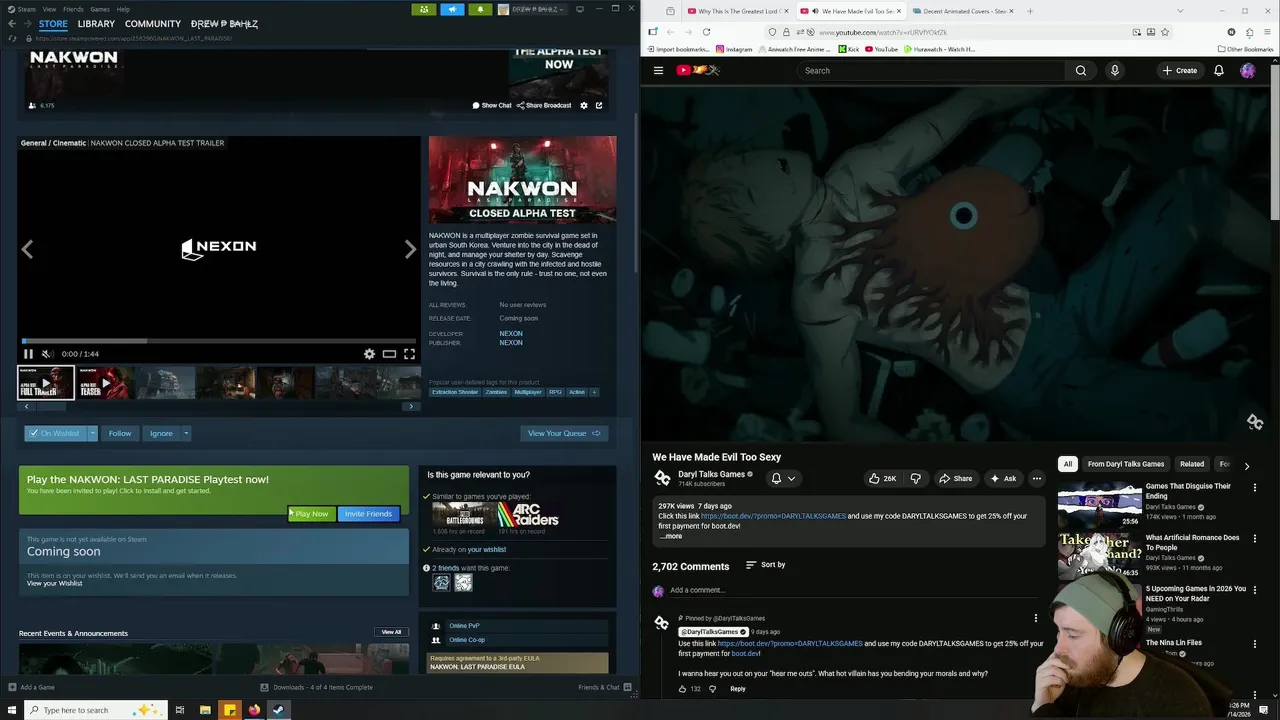Viewport: 1280px width, 720px height.
Task: Open channel notification bell dropdown
Action: click(783, 479)
